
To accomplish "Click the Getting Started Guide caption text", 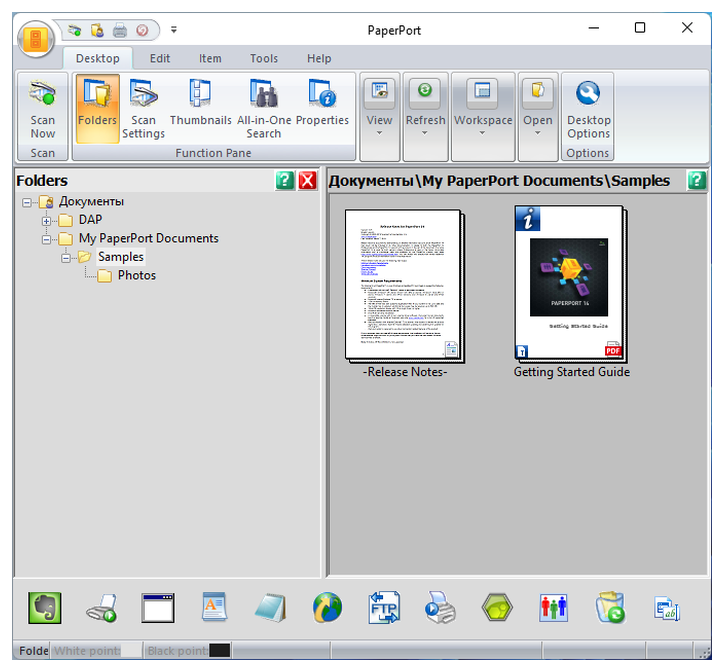I will 572,372.
